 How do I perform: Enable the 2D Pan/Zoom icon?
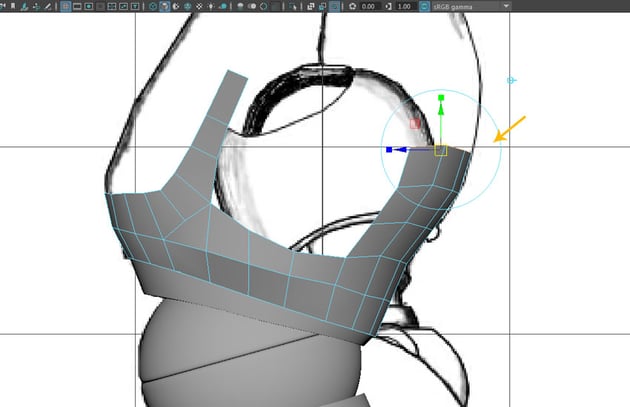pyautogui.click(x=36, y=6)
